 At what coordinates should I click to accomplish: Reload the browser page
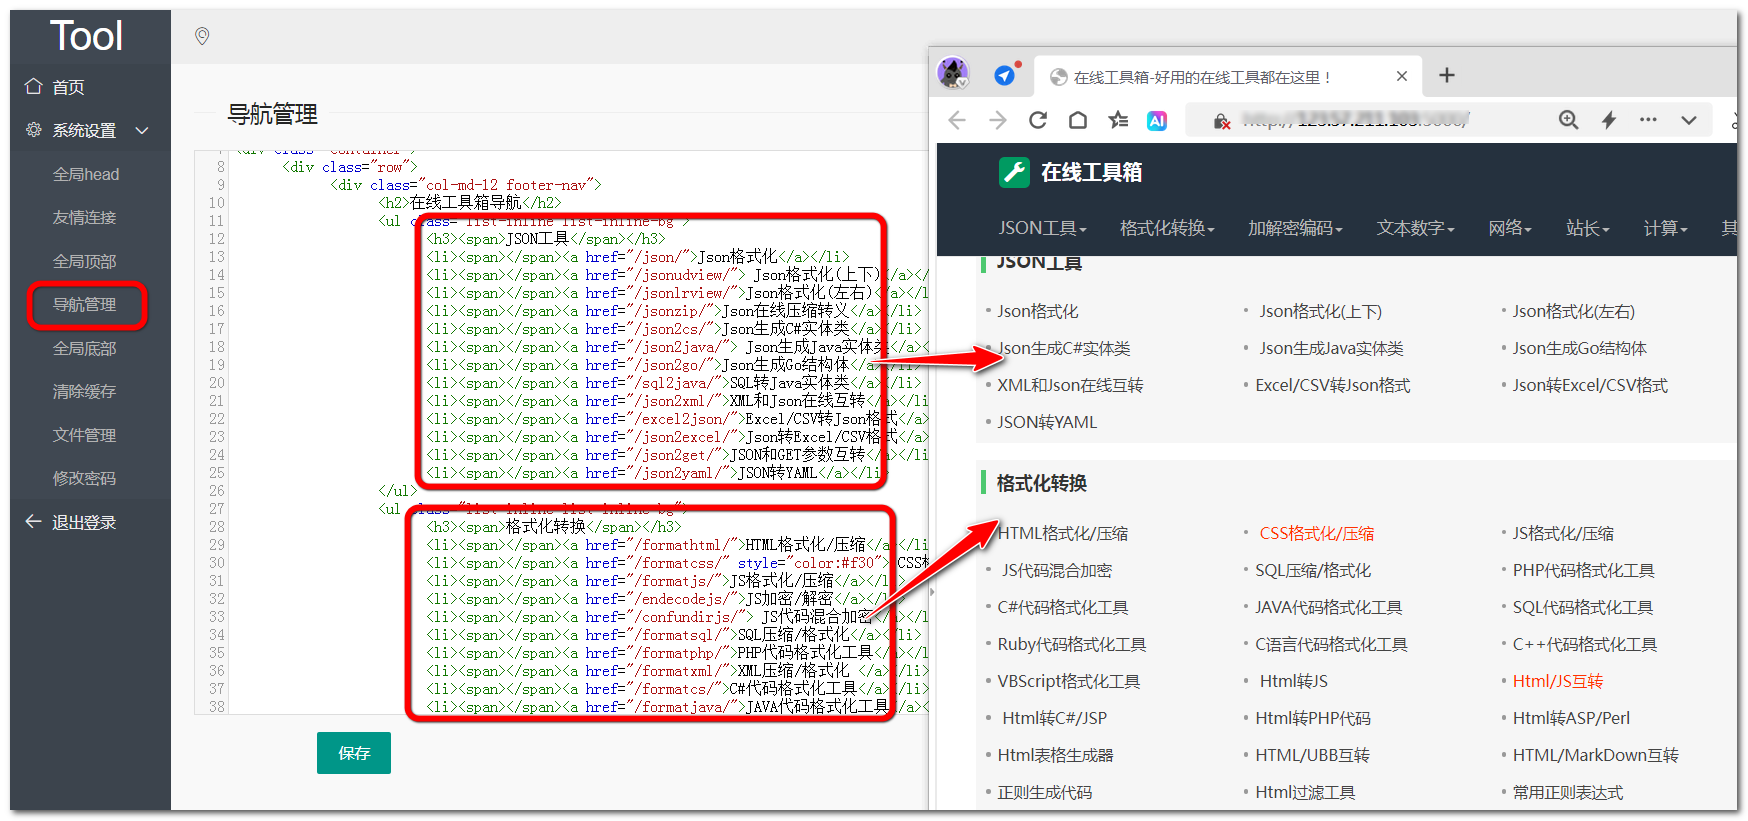click(1038, 120)
